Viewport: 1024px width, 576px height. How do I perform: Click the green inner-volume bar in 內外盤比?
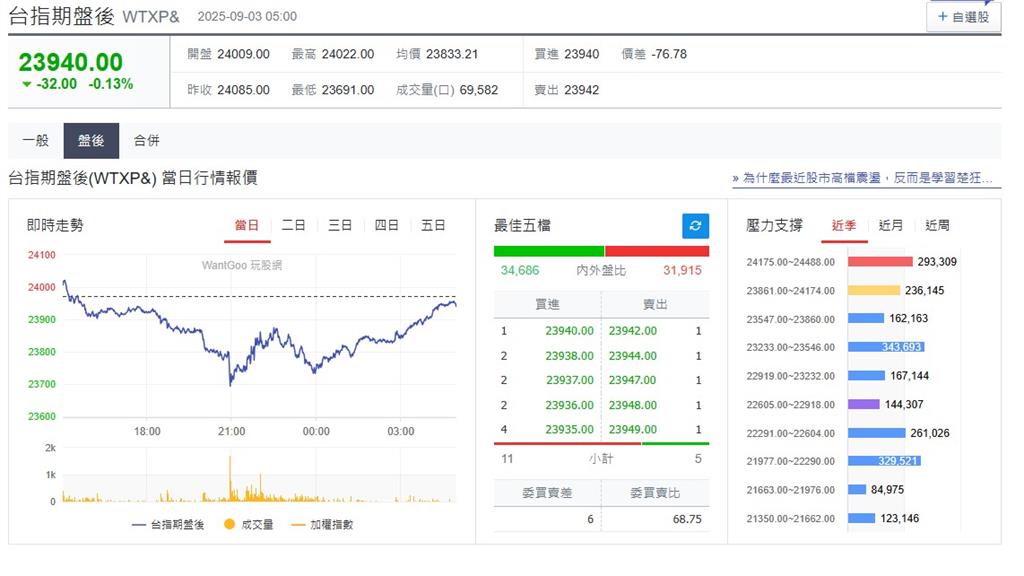(549, 251)
